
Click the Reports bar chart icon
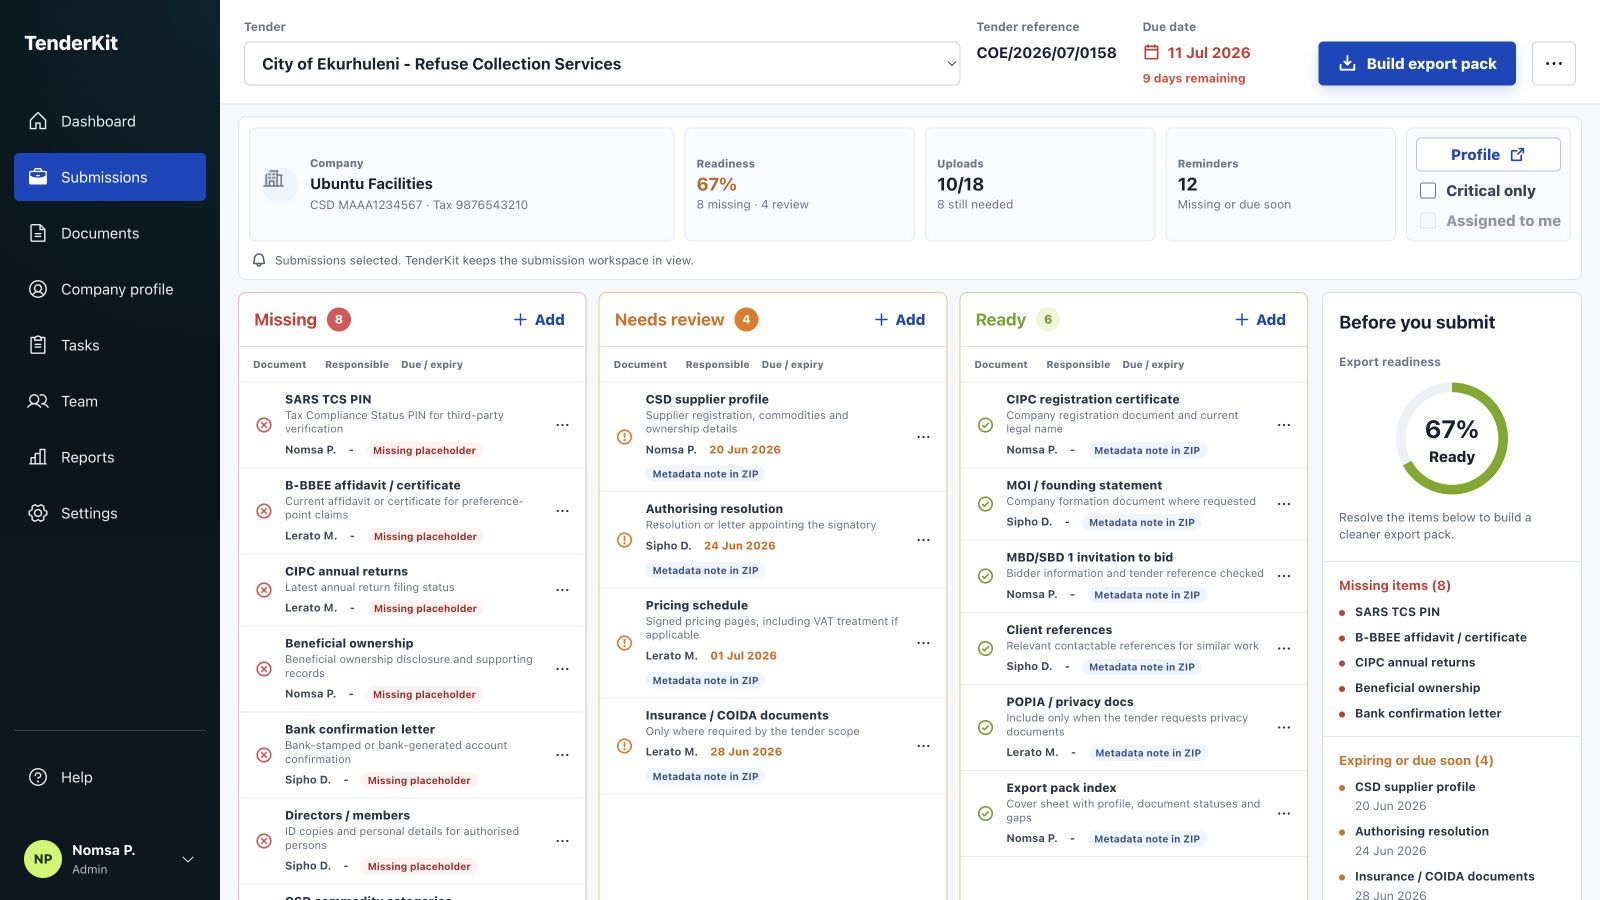tap(38, 457)
